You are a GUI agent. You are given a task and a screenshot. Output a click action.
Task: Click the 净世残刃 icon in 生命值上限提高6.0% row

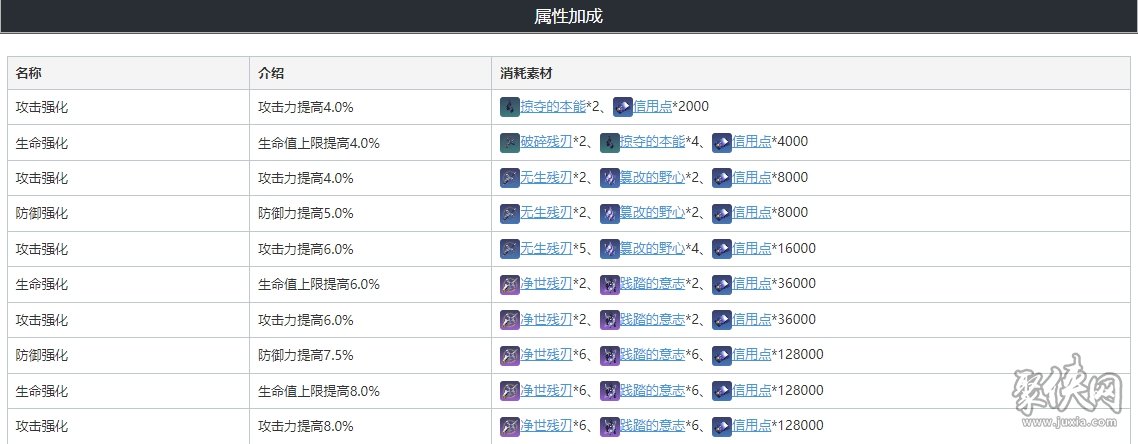pos(509,284)
